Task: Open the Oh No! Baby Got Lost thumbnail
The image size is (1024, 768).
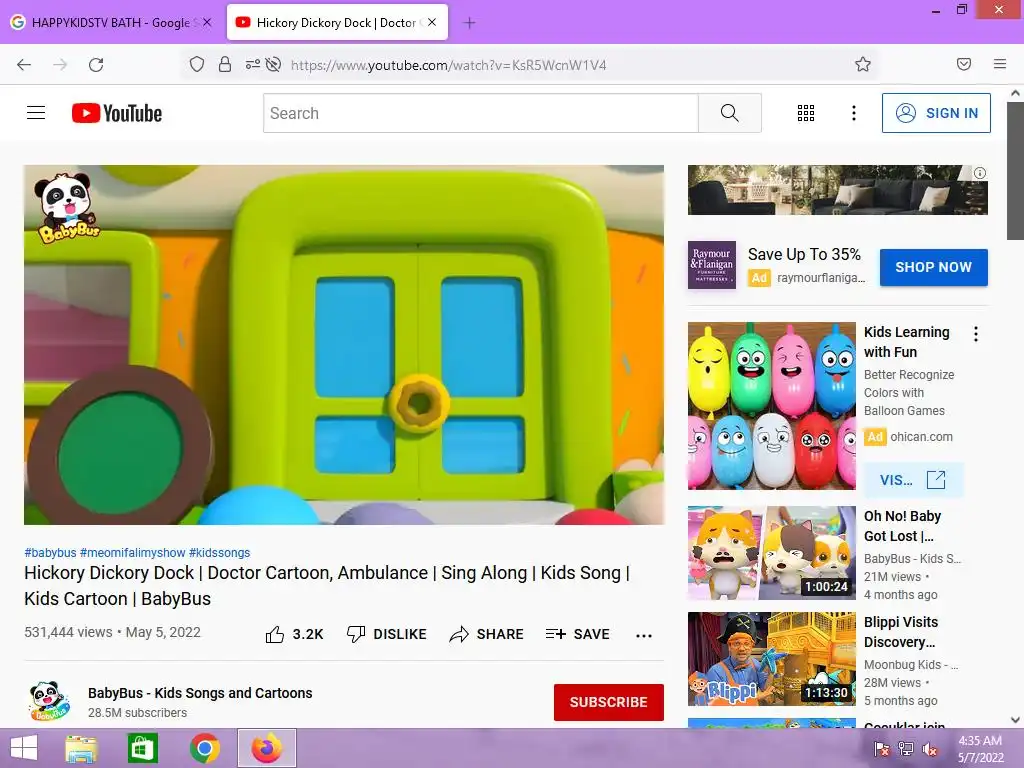Action: [771, 552]
